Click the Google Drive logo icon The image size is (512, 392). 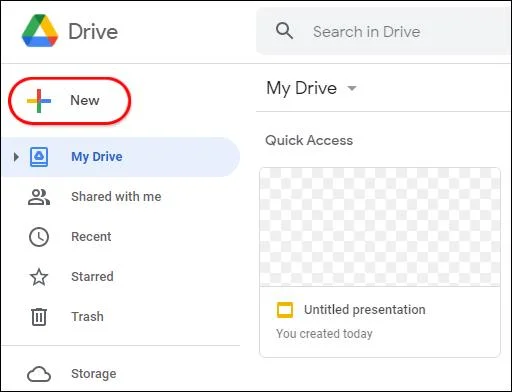click(x=40, y=31)
